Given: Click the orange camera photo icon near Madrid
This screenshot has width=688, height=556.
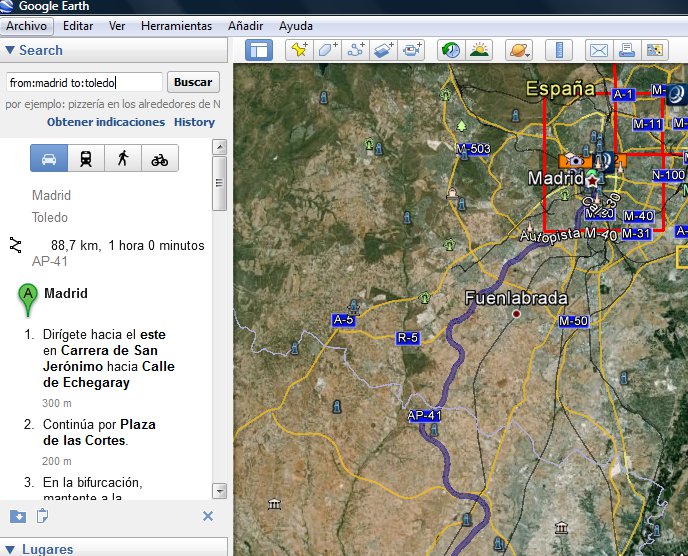Looking at the screenshot, I should pos(575,161).
